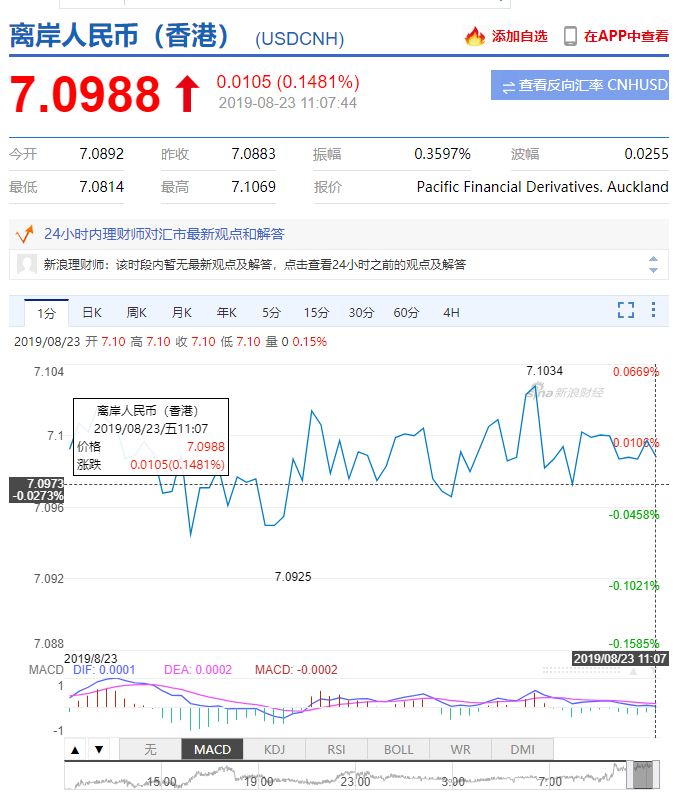Click the phone icon for 在APP中查看
The image size is (678, 803).
click(x=570, y=37)
